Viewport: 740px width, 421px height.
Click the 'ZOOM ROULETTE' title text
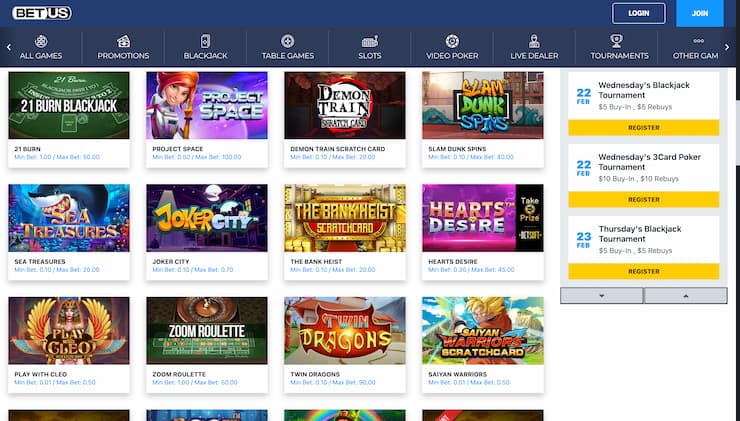point(179,374)
